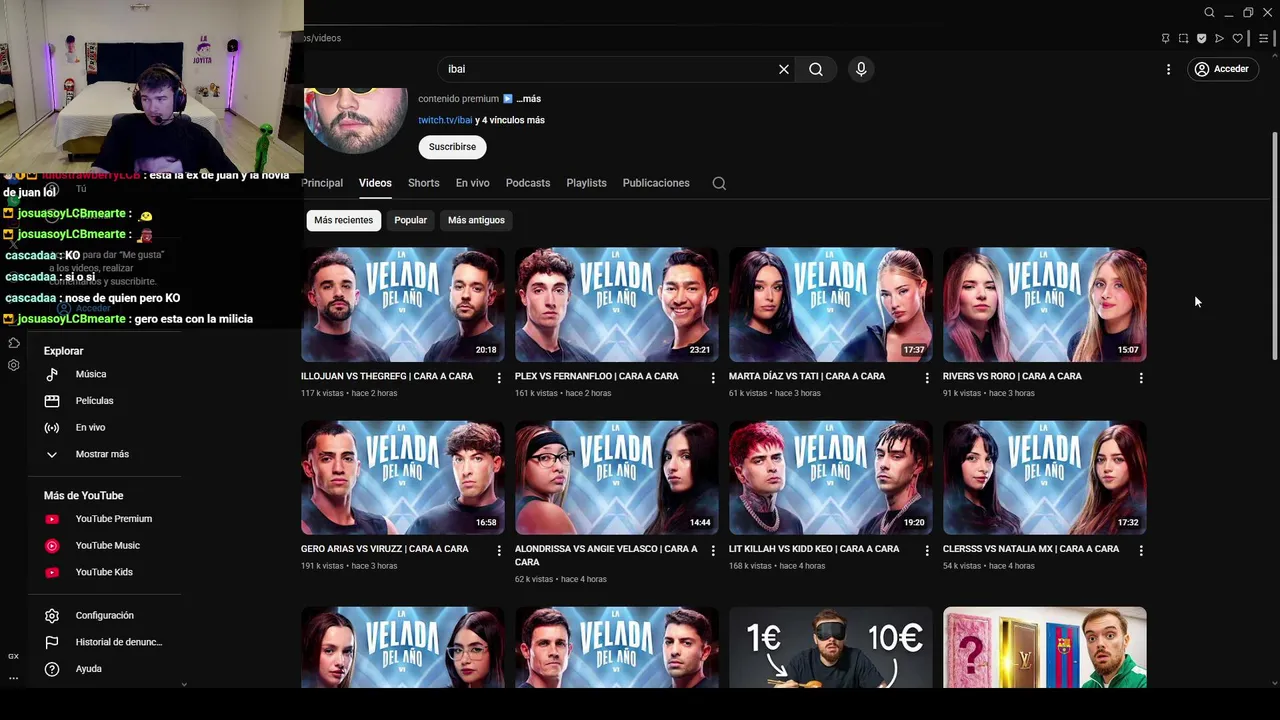The width and height of the screenshot is (1280, 720).
Task: Click LIT KILLAH VS KIDD KEO title
Action: click(x=812, y=549)
